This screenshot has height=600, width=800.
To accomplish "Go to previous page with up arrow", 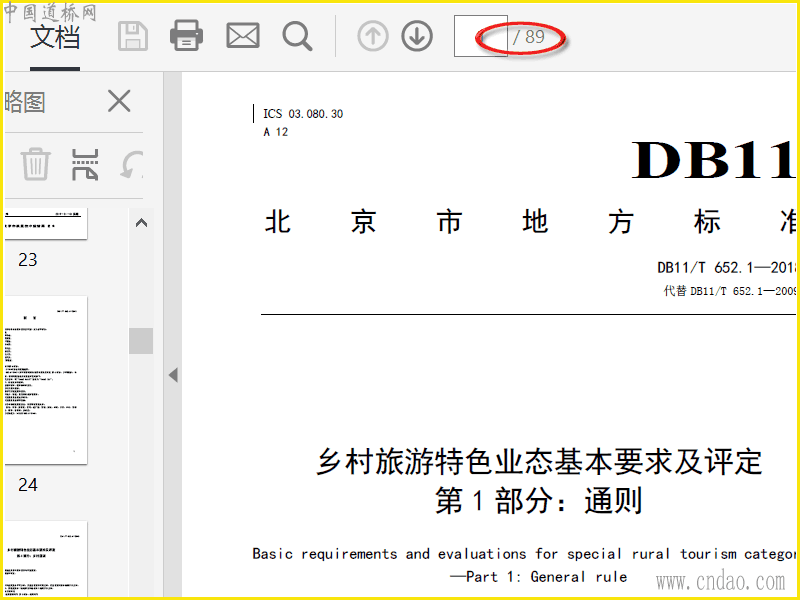I will coord(373,37).
